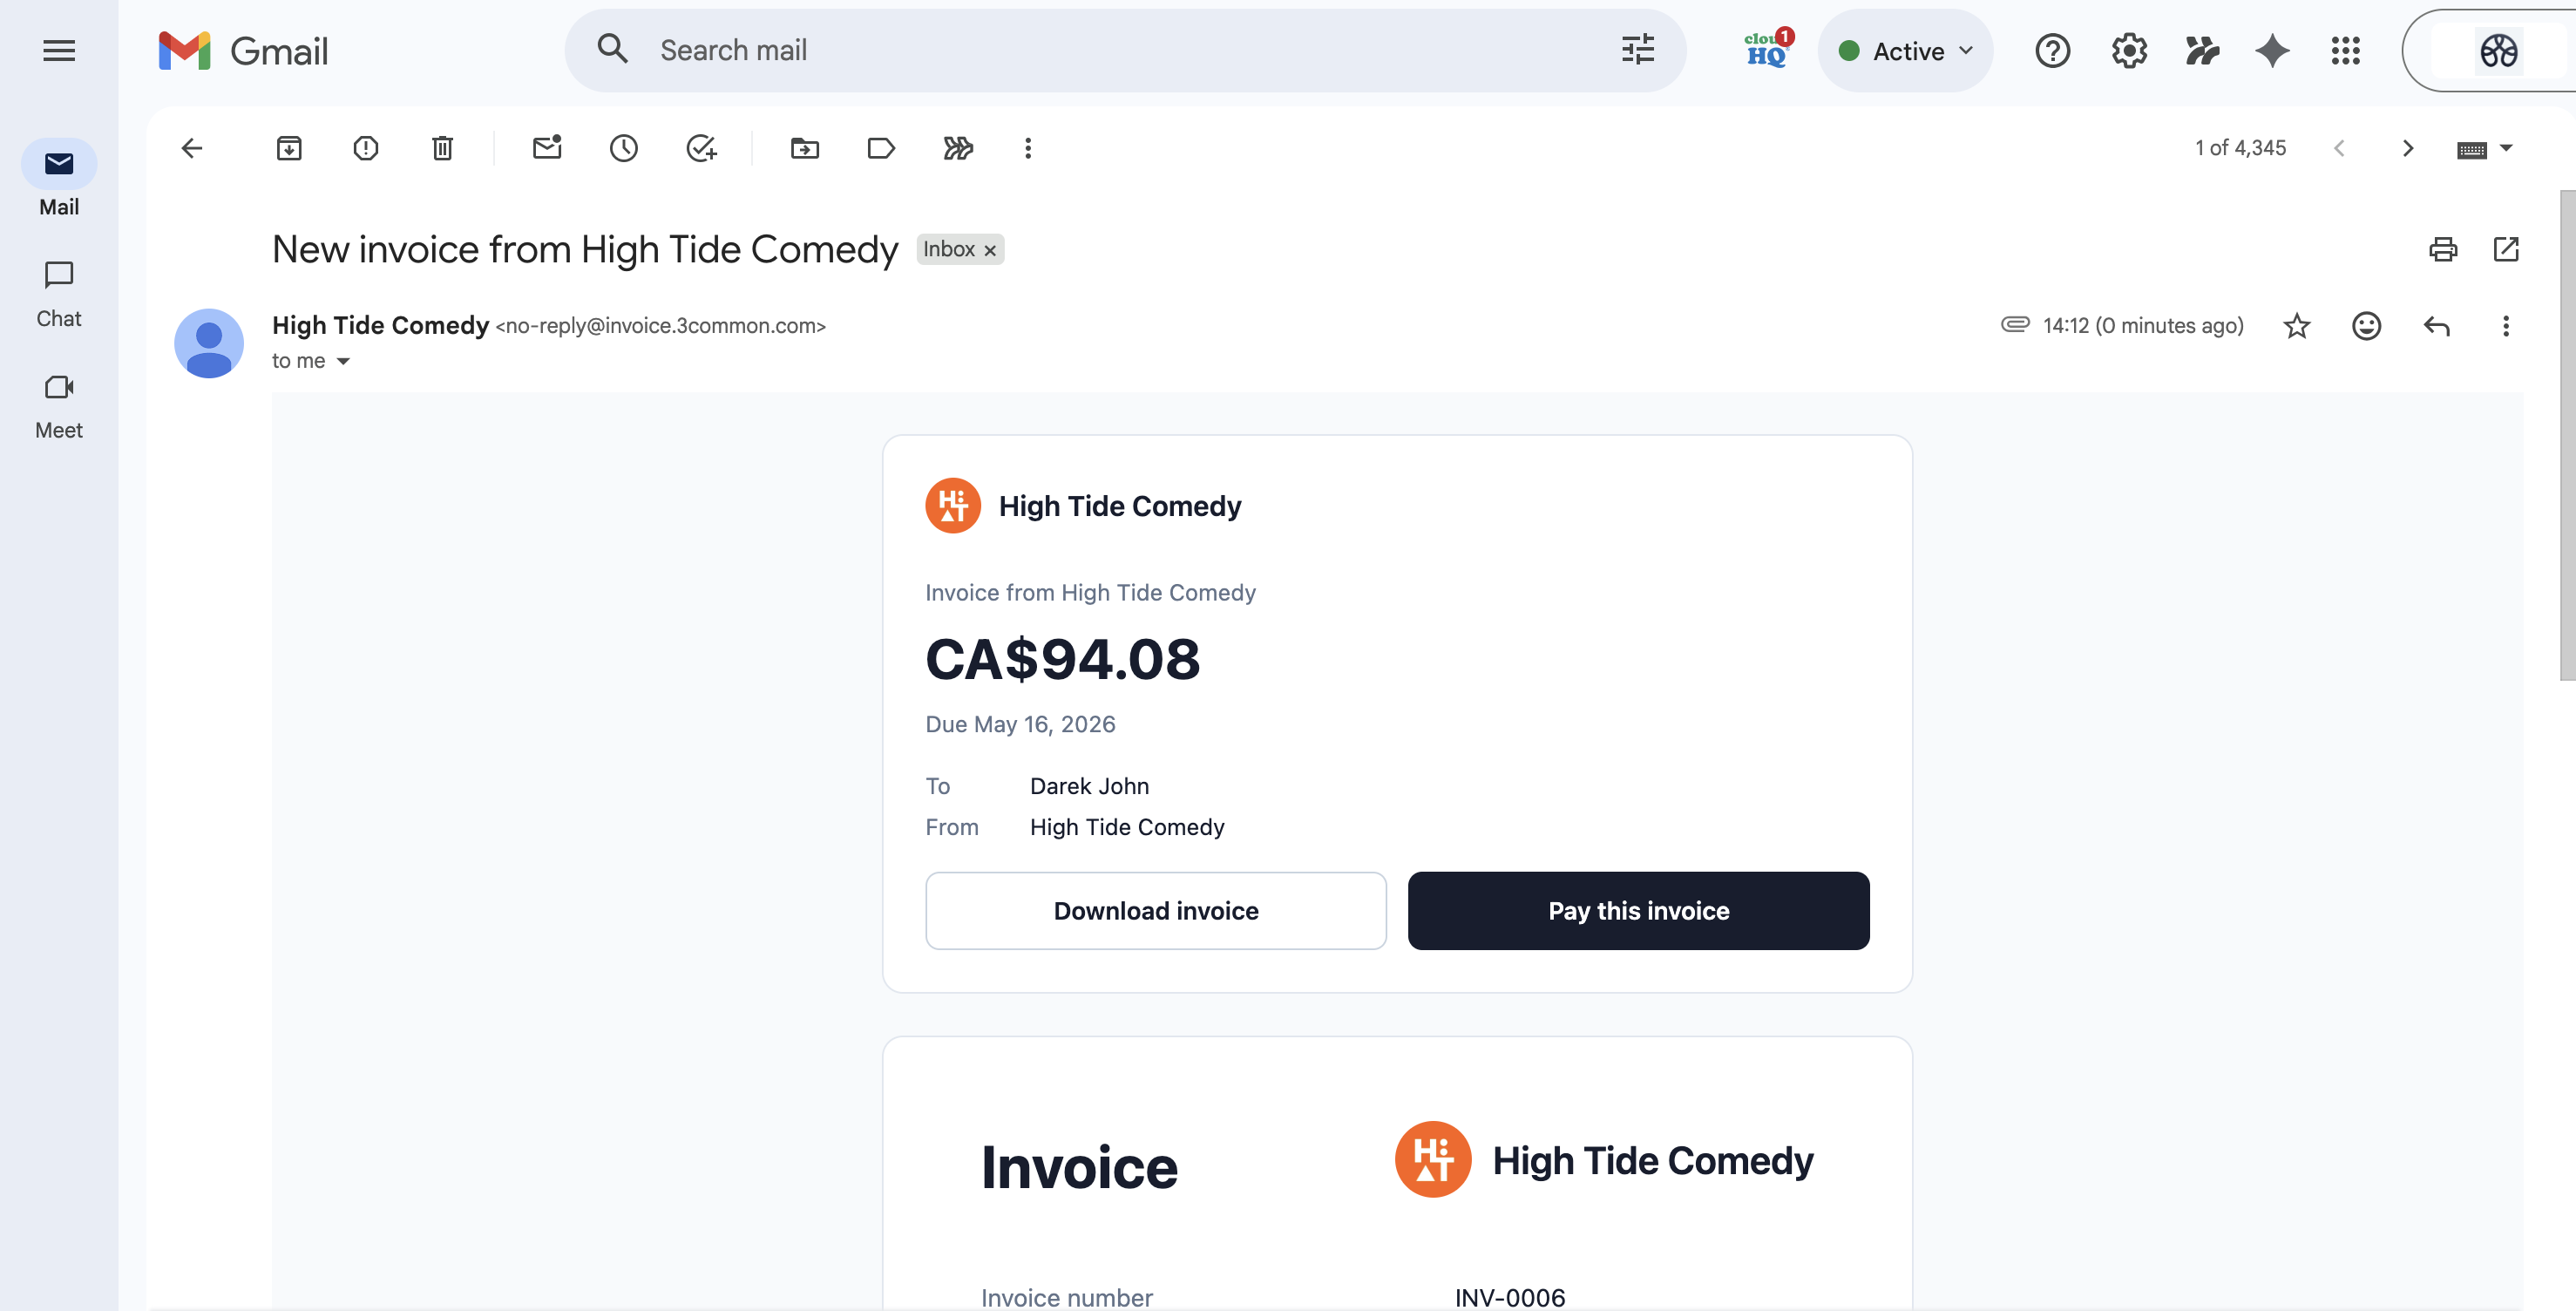The width and height of the screenshot is (2576, 1311).
Task: Go to the newer conversation arrow
Action: 2339,148
